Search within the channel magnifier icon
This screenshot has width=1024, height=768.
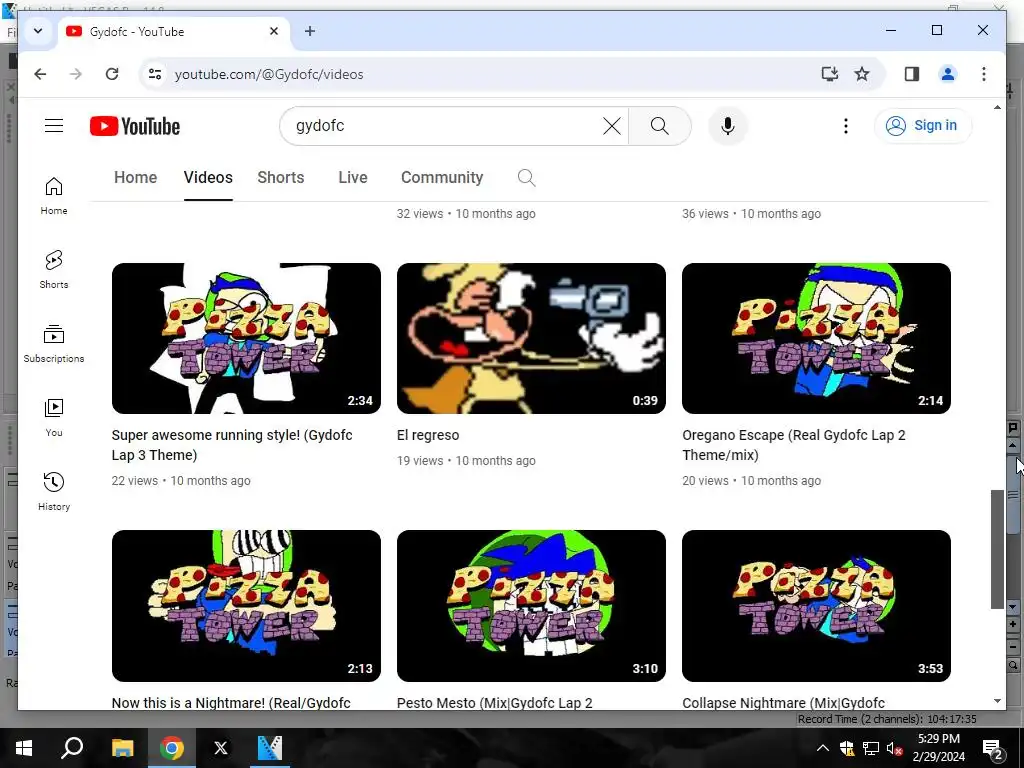pyautogui.click(x=526, y=178)
